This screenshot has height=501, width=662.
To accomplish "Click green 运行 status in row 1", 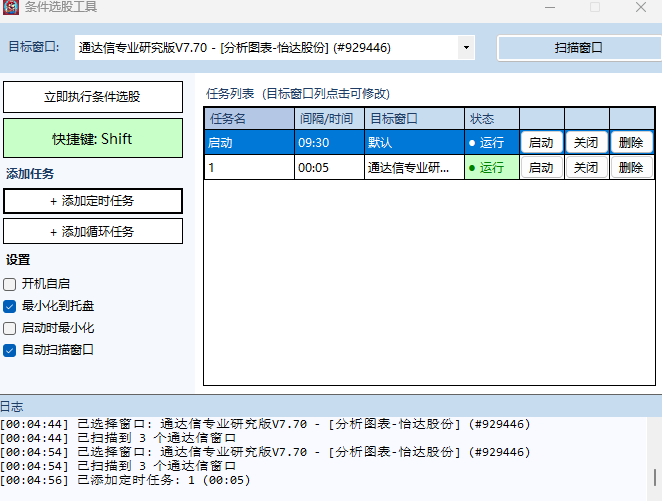I will 492,168.
